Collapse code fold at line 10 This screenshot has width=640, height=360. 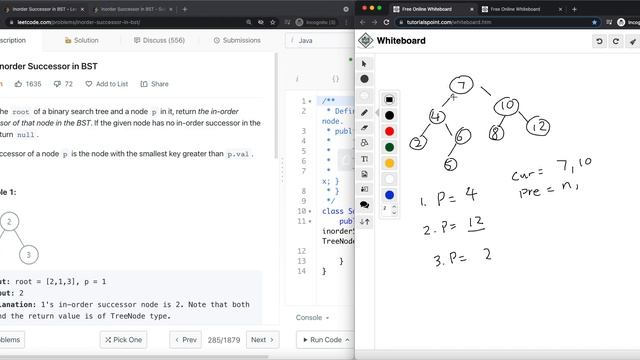tap(310, 211)
